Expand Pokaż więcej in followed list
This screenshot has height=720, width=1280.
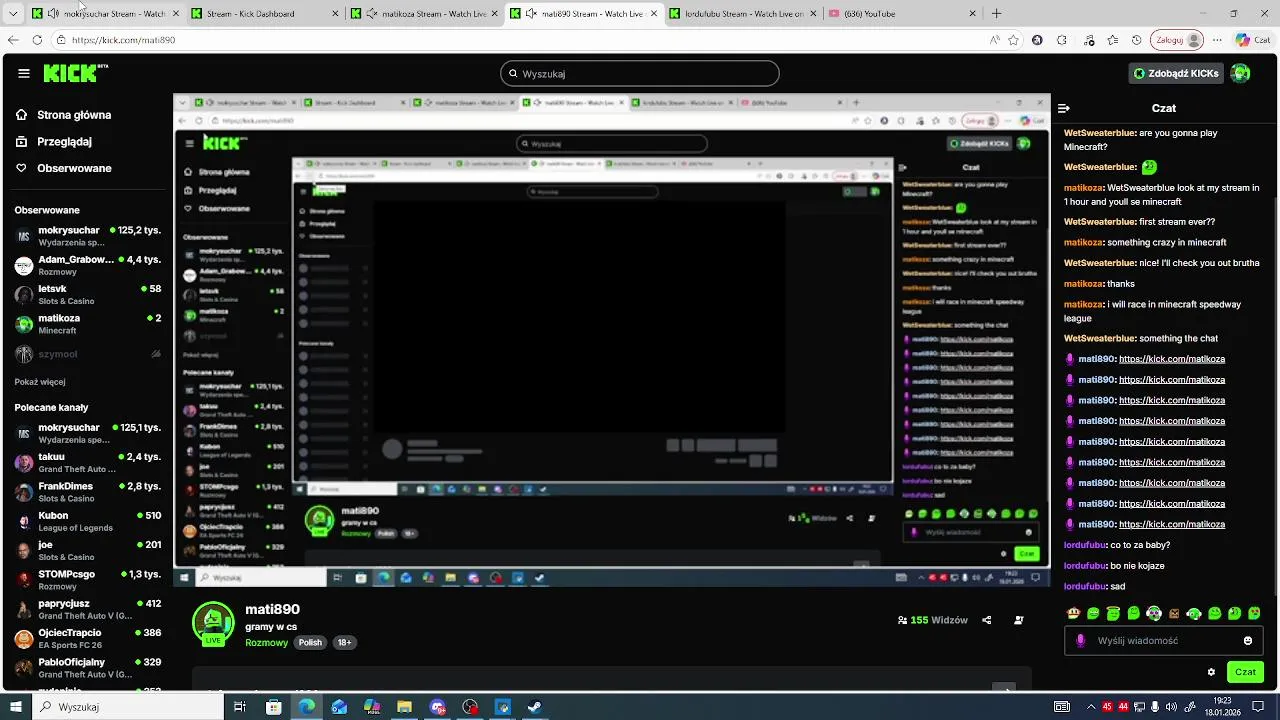(x=40, y=382)
